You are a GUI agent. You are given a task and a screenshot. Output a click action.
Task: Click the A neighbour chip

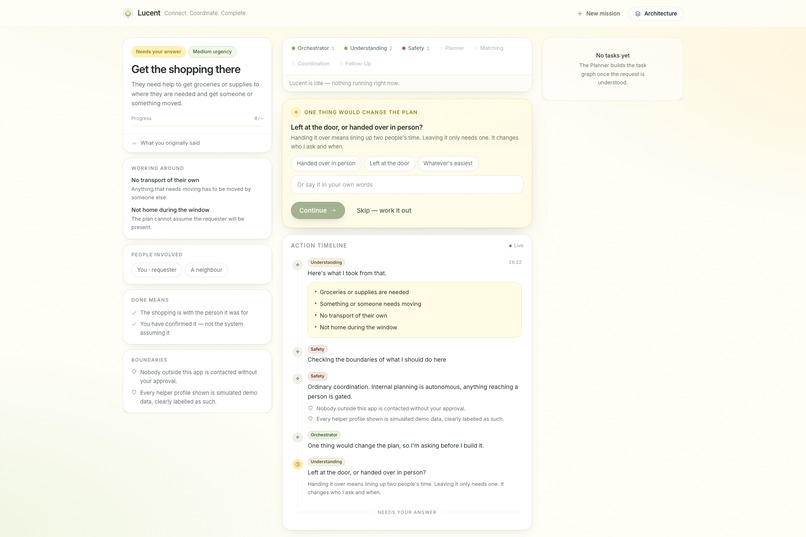tap(206, 270)
